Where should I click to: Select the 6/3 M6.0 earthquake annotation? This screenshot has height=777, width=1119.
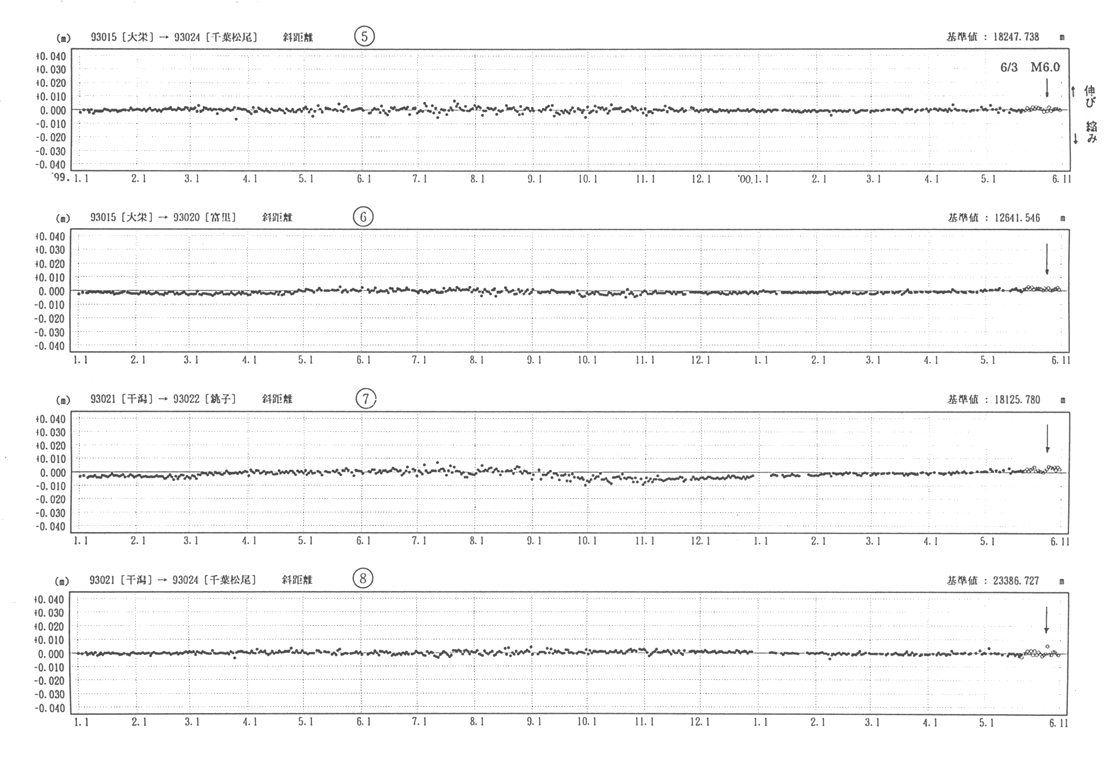(x=1029, y=66)
